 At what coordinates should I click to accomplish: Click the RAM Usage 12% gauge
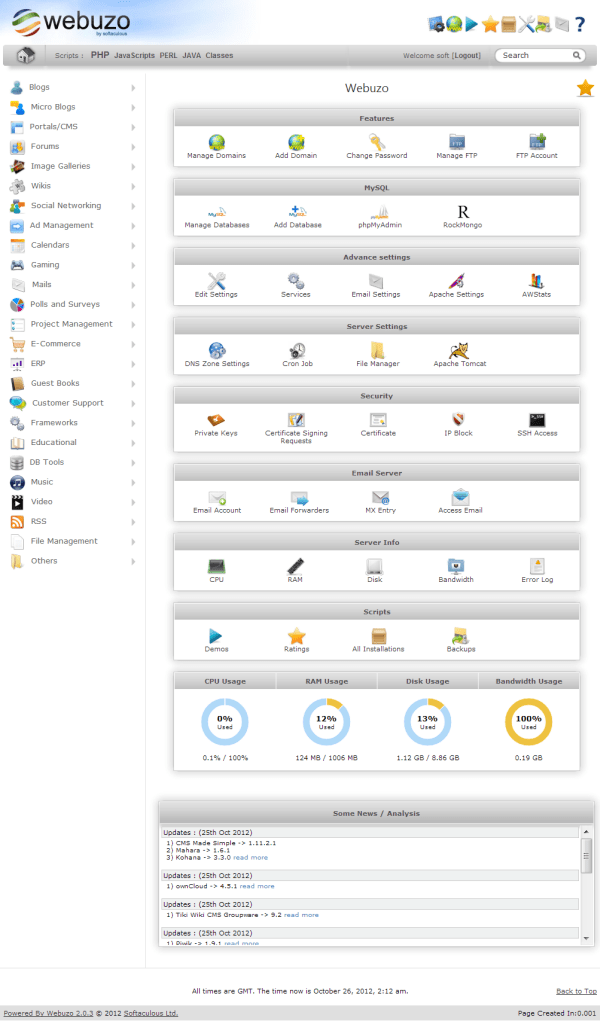(327, 722)
